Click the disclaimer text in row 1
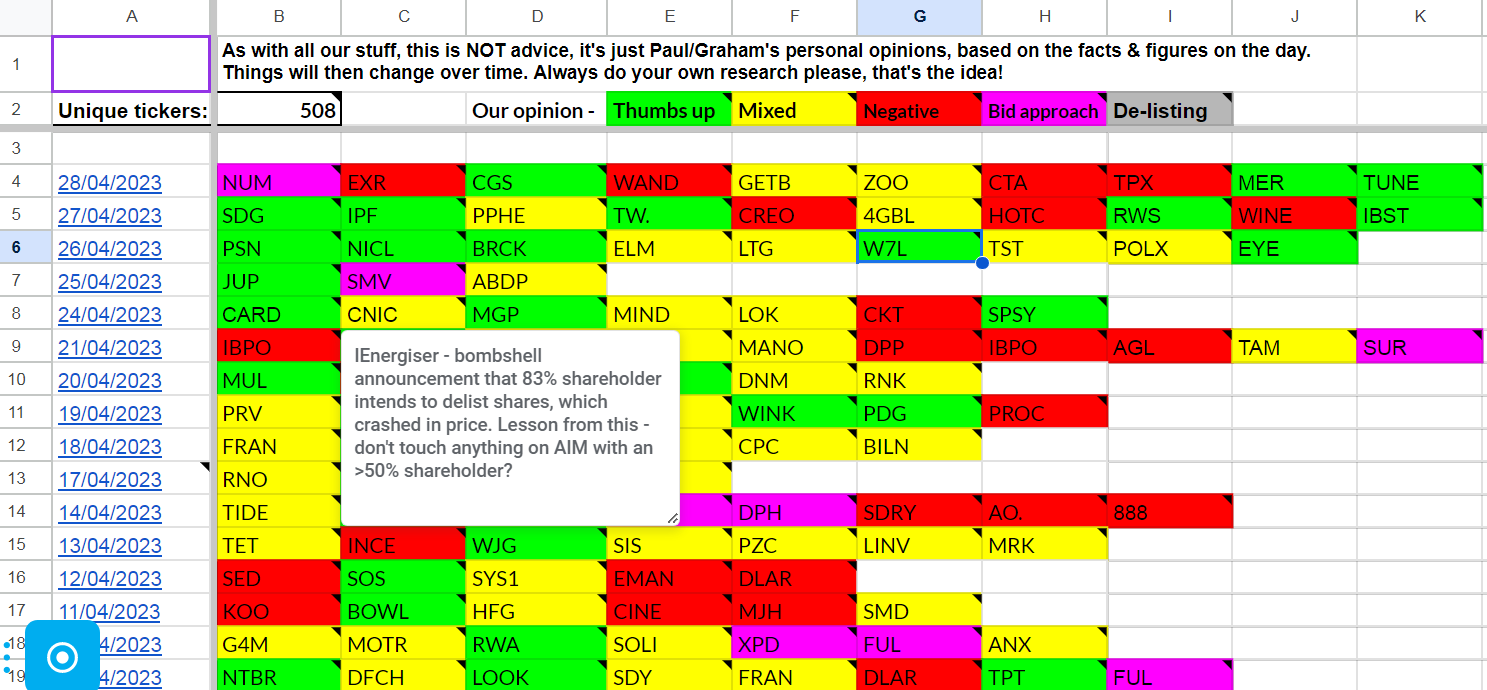This screenshot has height=690, width=1487. (x=766, y=62)
